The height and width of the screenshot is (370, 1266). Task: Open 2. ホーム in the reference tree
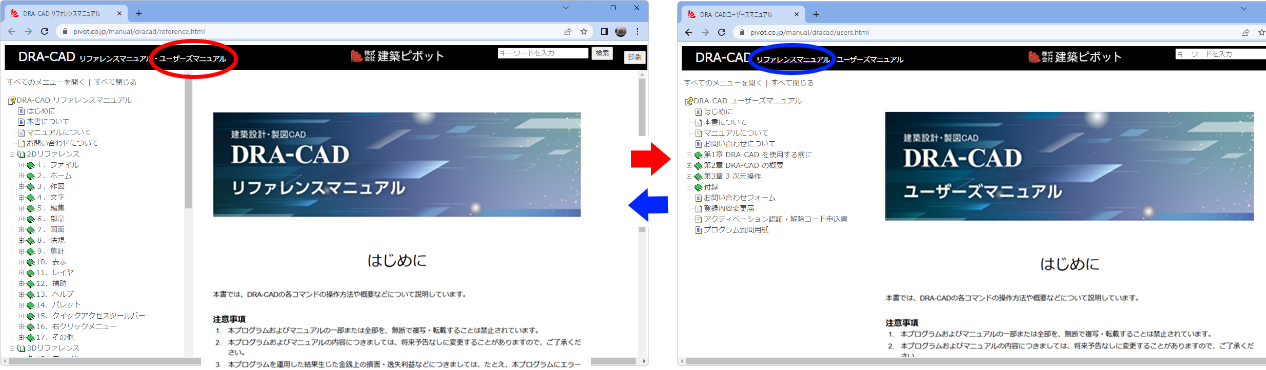pyautogui.click(x=53, y=176)
